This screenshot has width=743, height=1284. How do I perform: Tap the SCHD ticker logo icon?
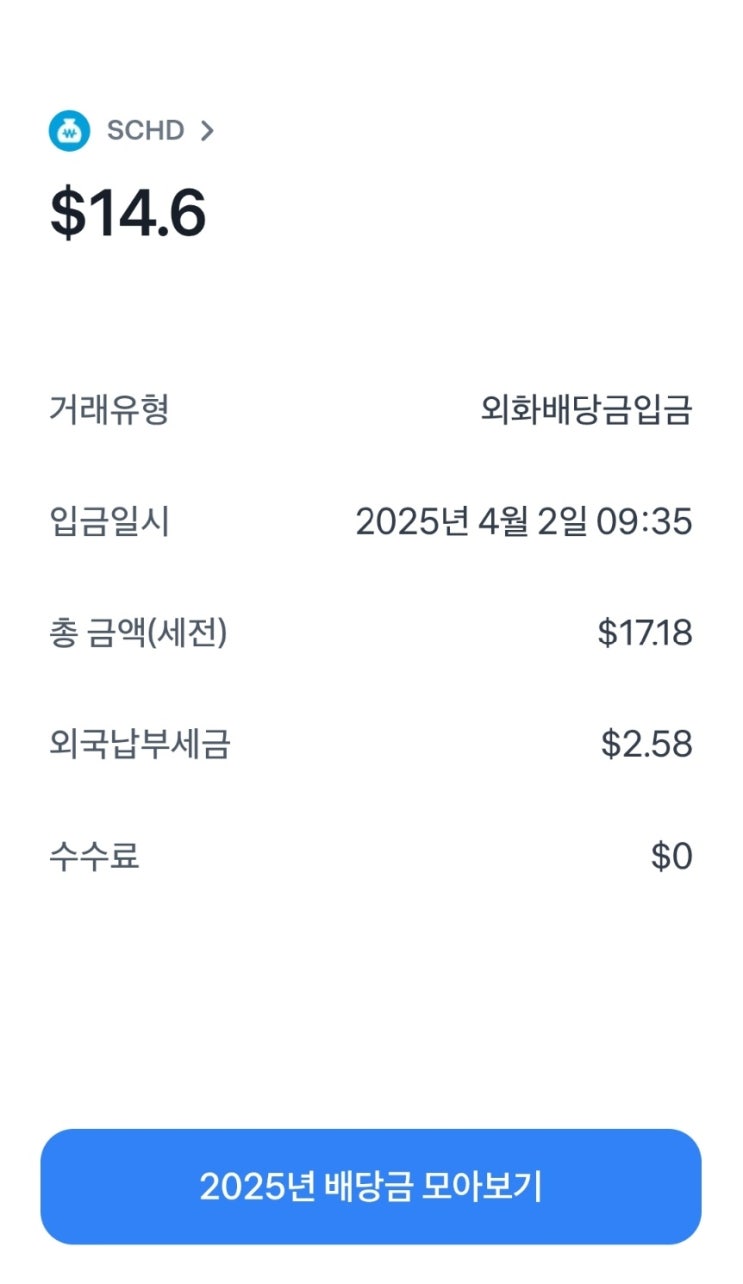[69, 131]
